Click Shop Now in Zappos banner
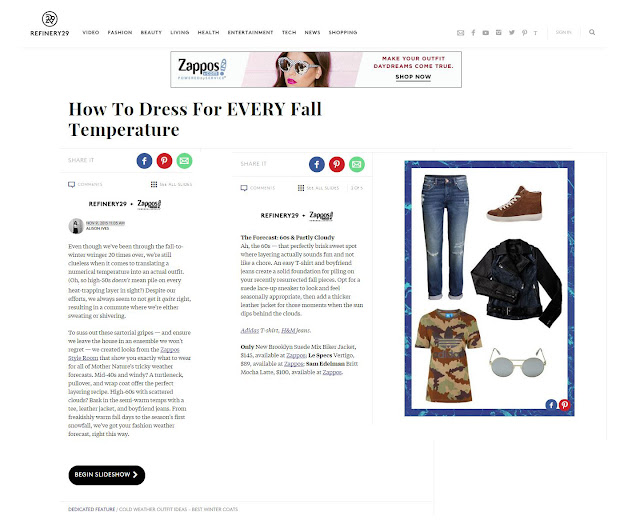 [x=413, y=77]
